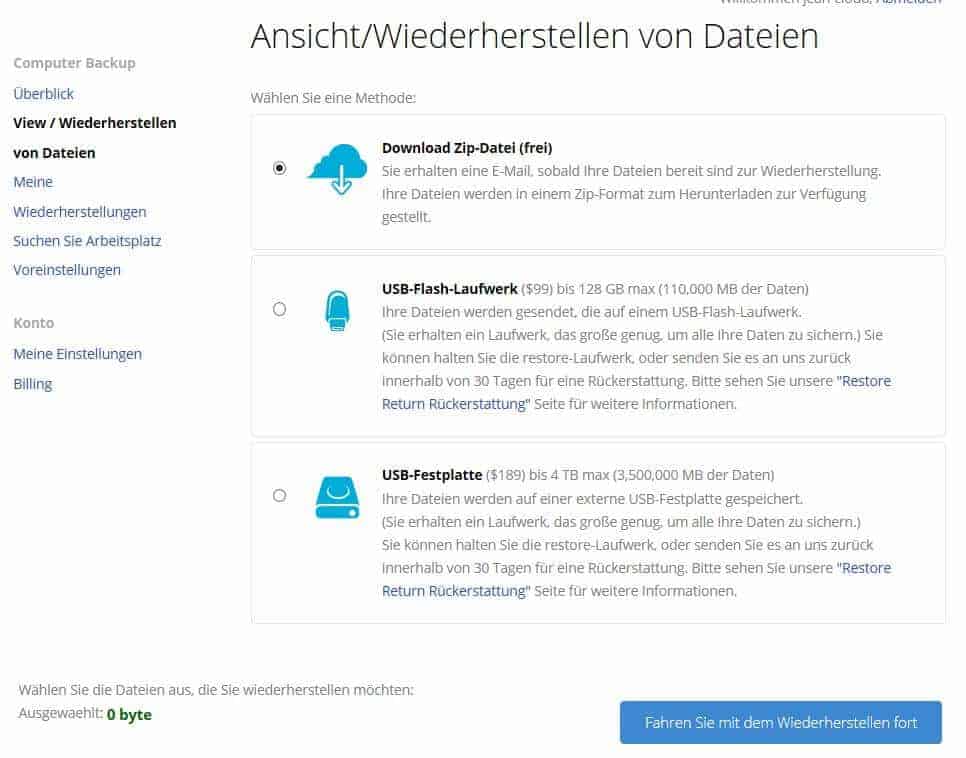Open View / Wiederherstellen von Dateien page
Image resolution: width=966 pixels, height=758 pixels.
pos(94,137)
